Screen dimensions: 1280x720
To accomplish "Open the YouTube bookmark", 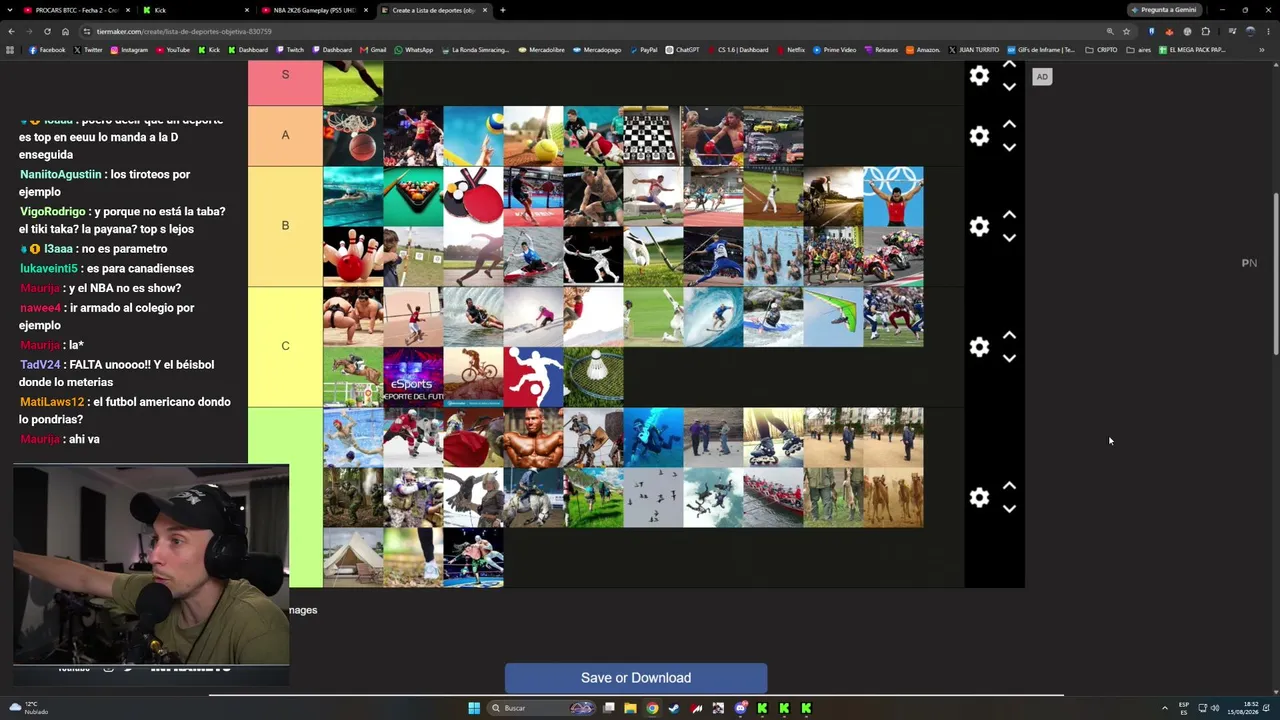I will tap(173, 49).
